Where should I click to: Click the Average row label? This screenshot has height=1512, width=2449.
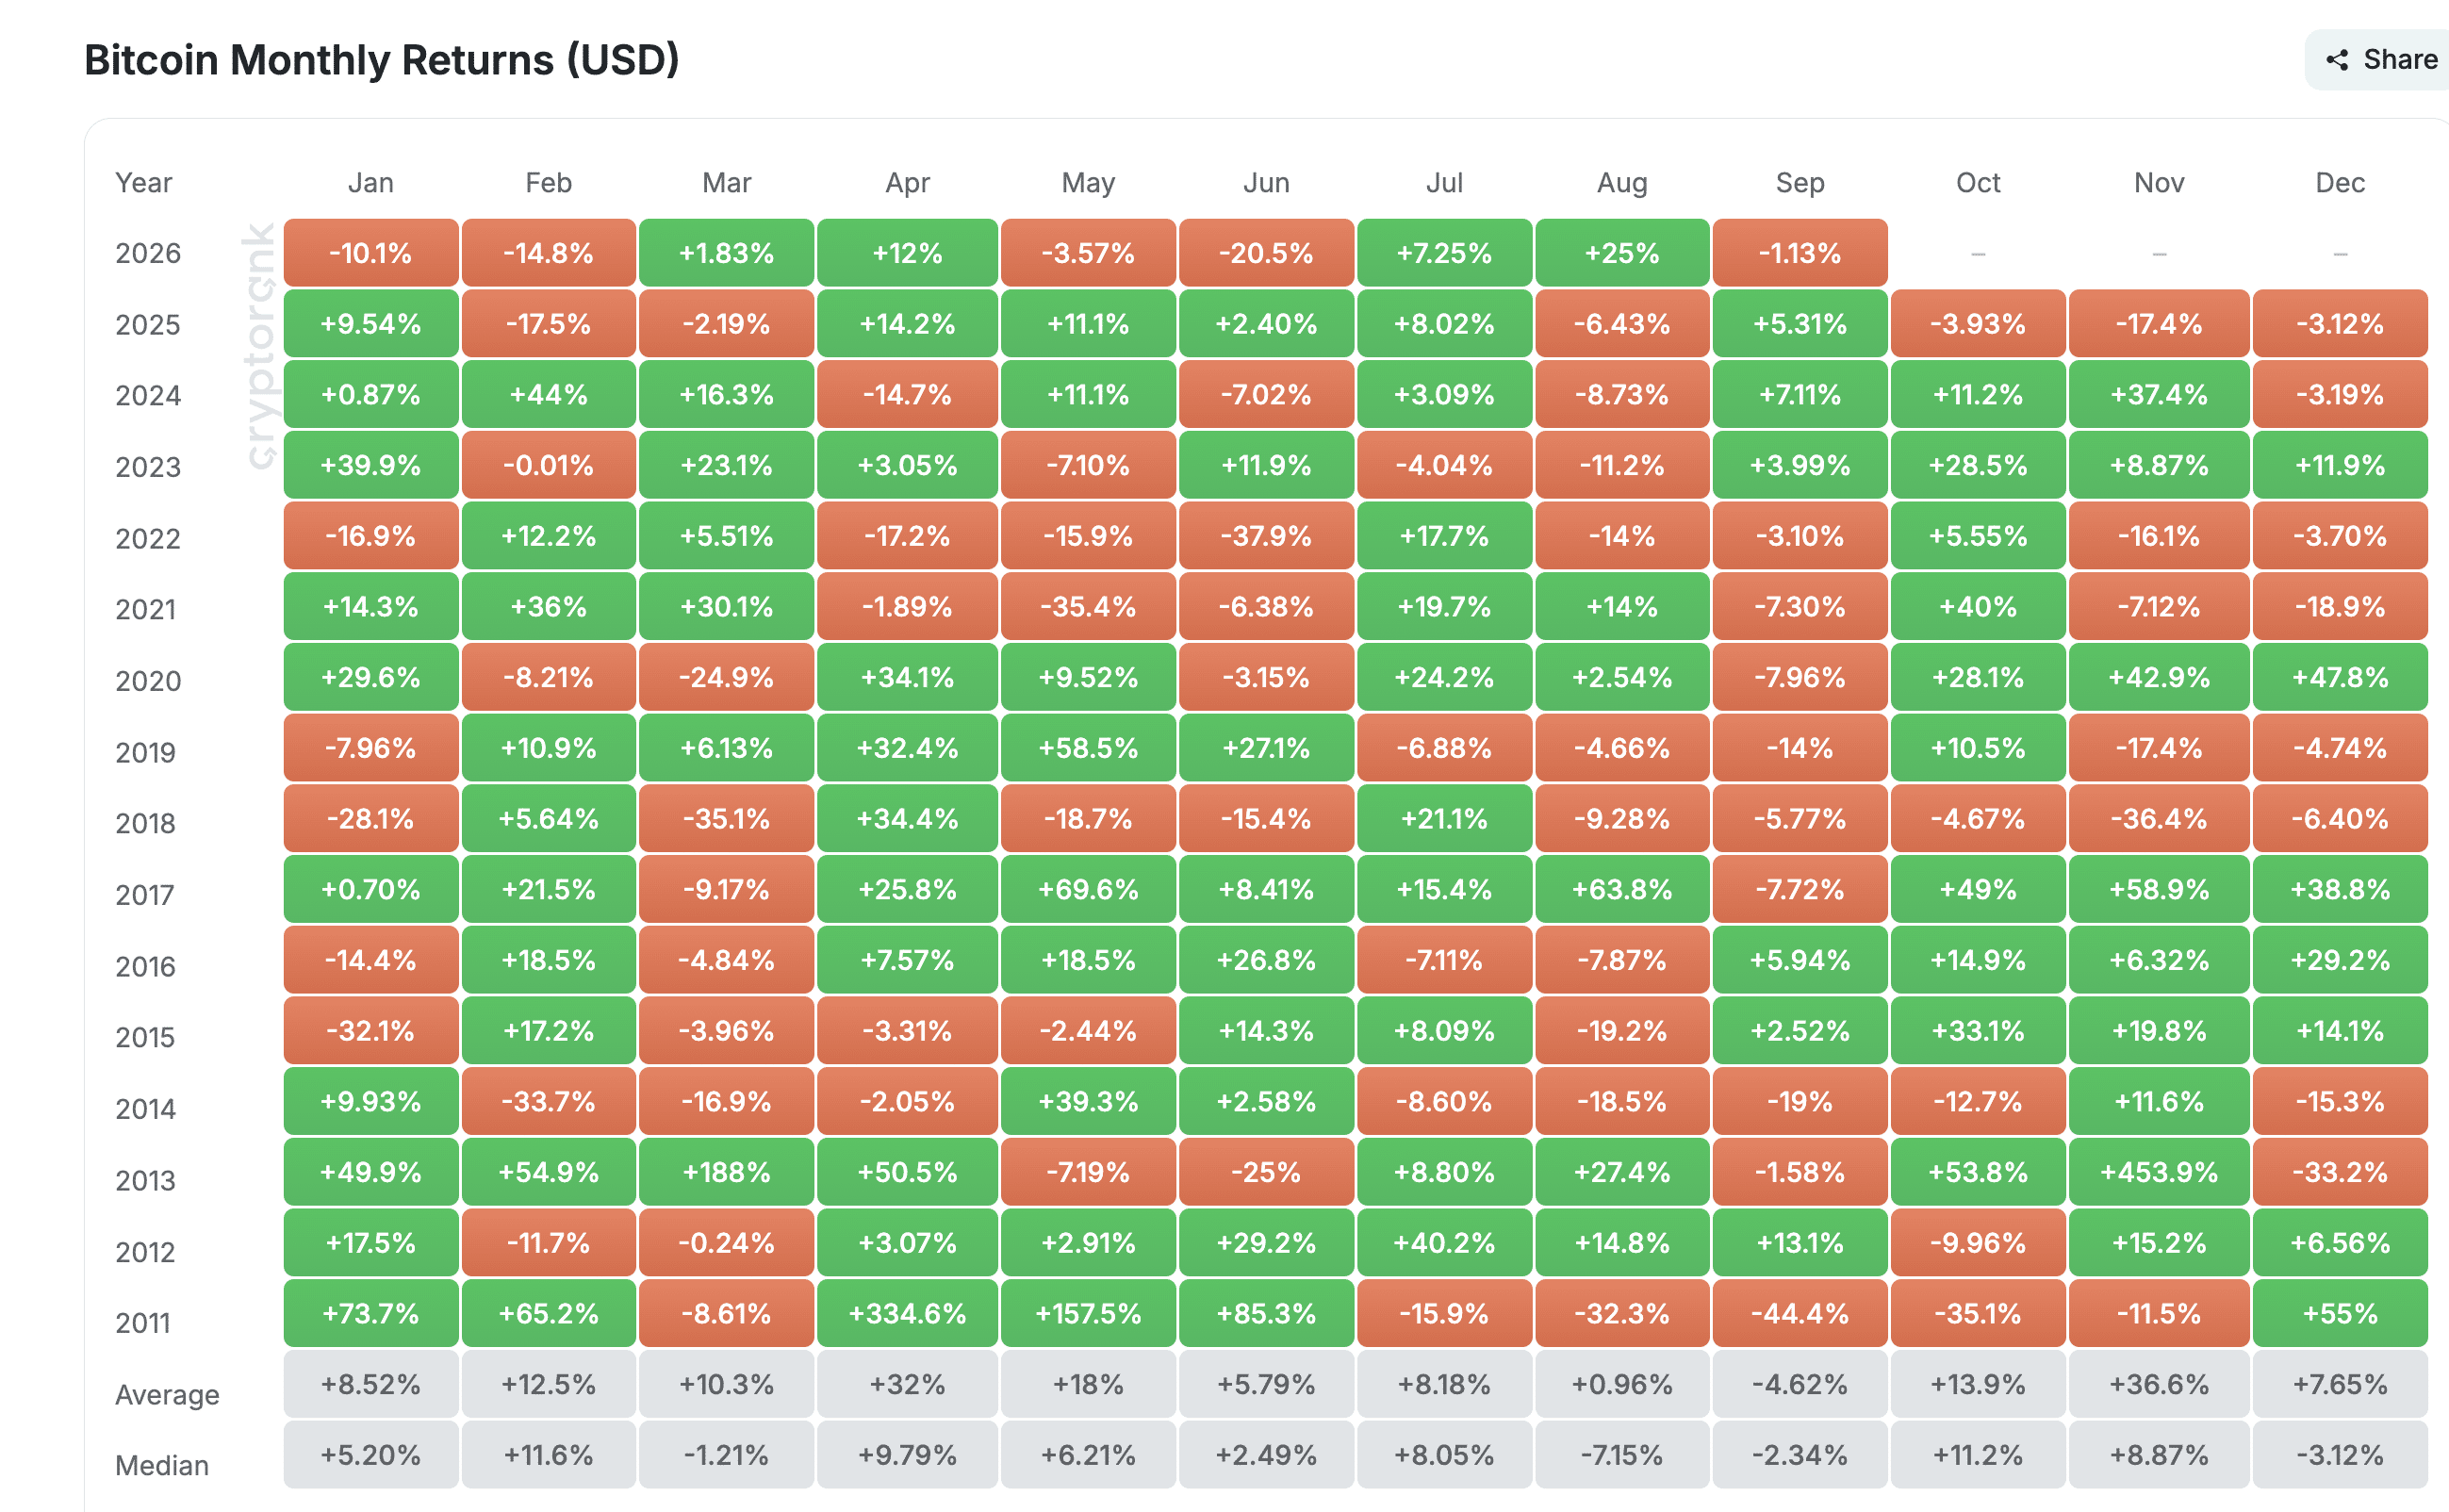click(167, 1394)
